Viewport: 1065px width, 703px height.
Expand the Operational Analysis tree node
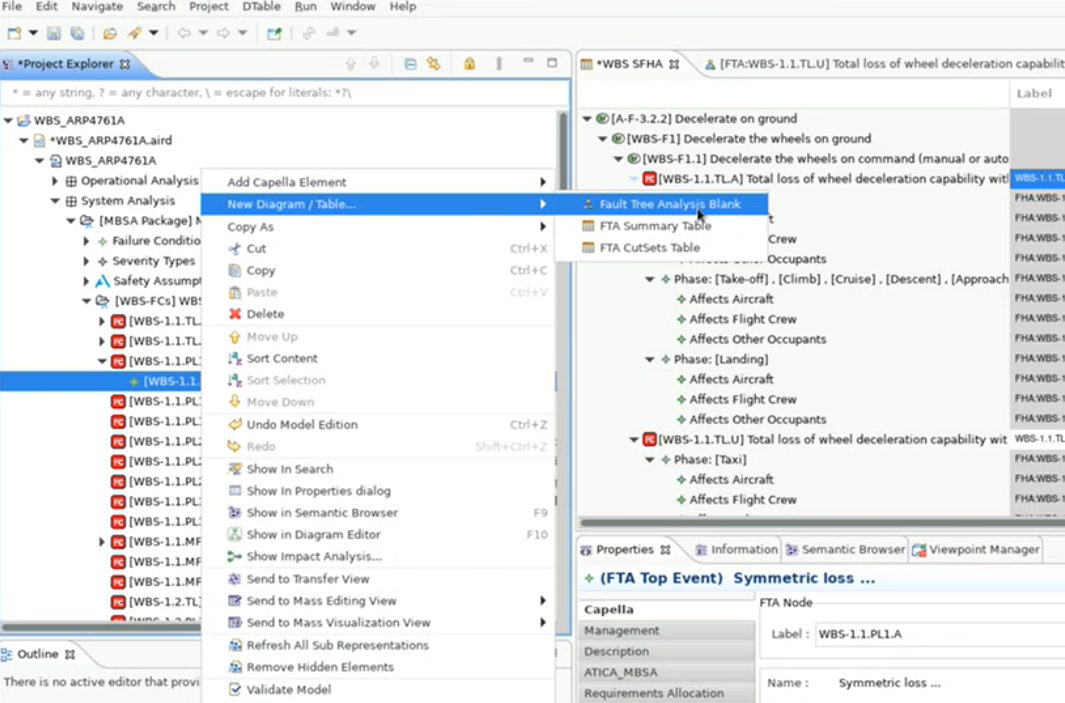[x=55, y=181]
